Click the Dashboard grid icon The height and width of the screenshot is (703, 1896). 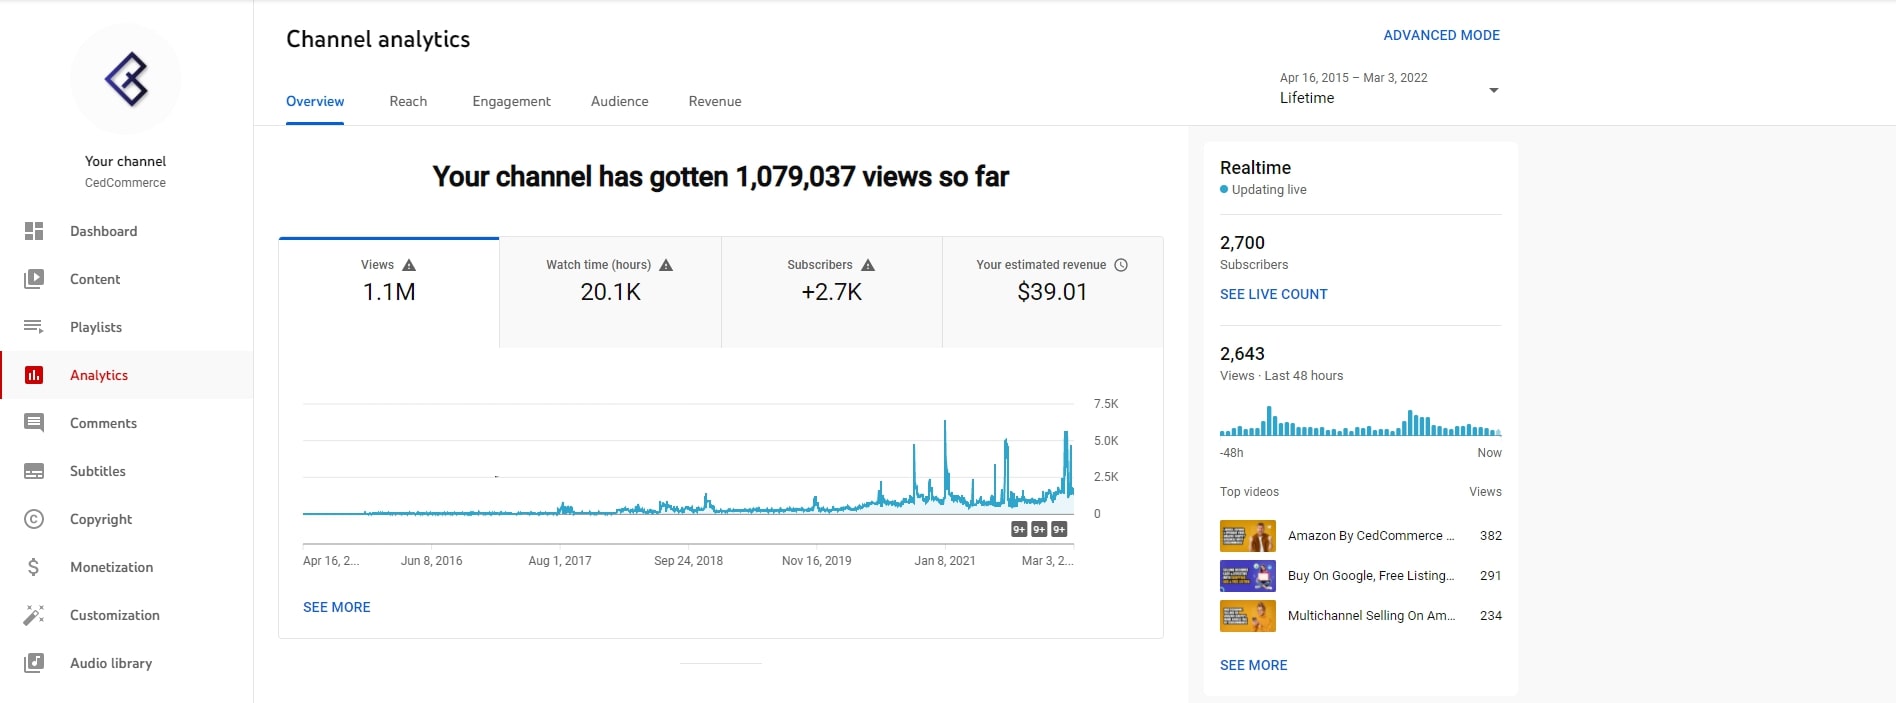[34, 231]
